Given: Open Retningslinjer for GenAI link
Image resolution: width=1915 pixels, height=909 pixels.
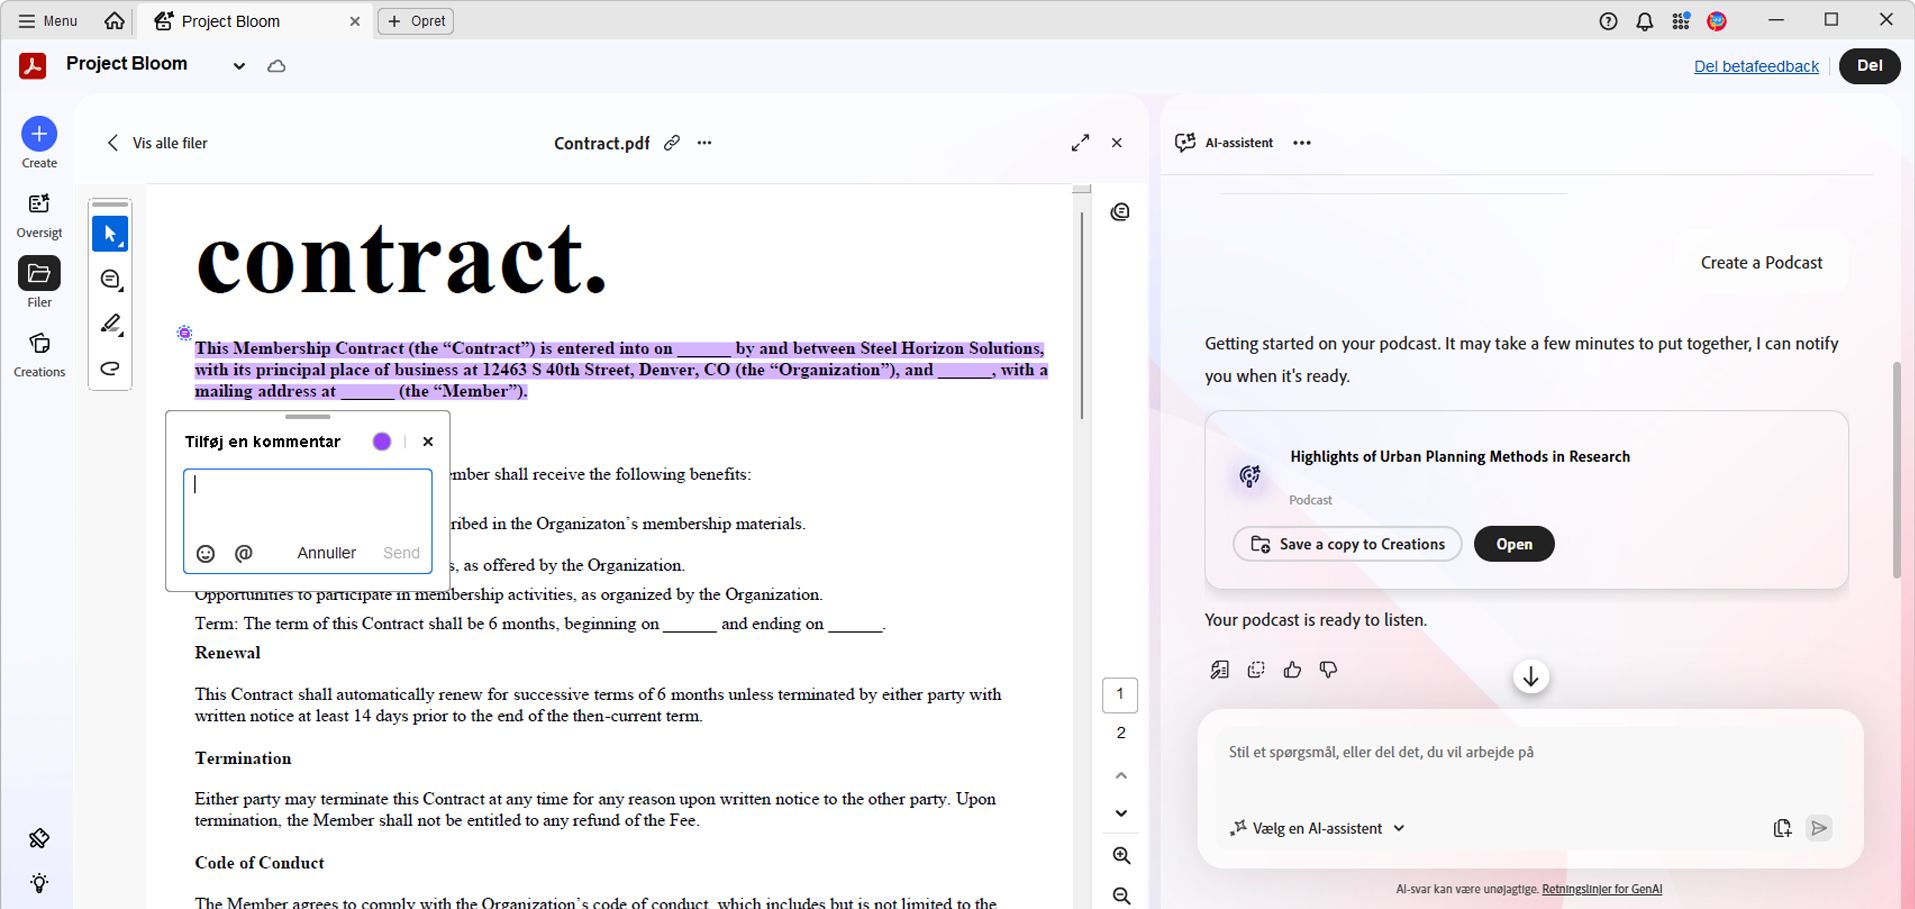Looking at the screenshot, I should [1601, 889].
